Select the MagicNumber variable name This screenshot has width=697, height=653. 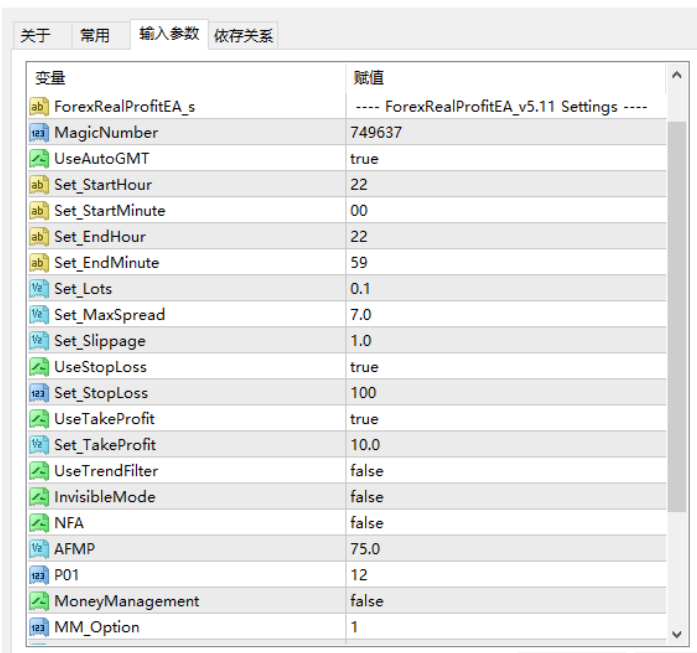click(x=106, y=132)
